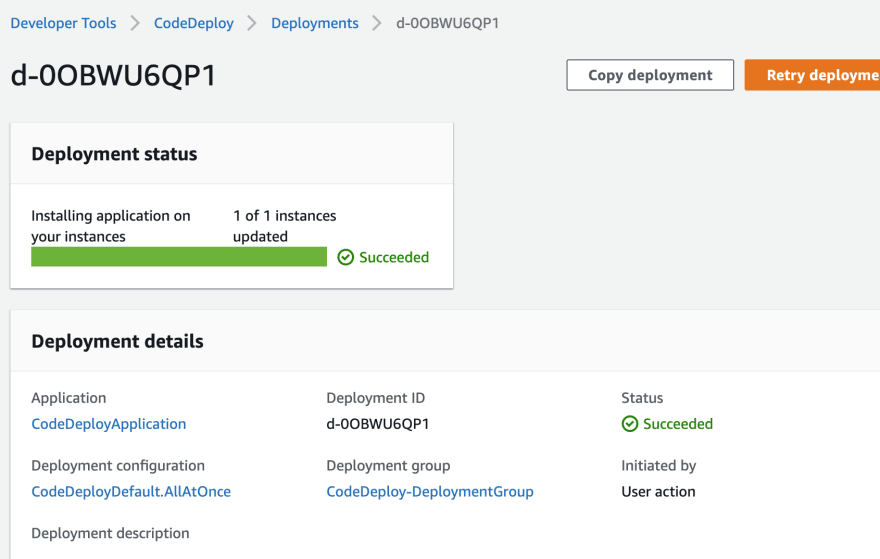
Task: Click the green deployment progress bar
Action: pos(179,256)
